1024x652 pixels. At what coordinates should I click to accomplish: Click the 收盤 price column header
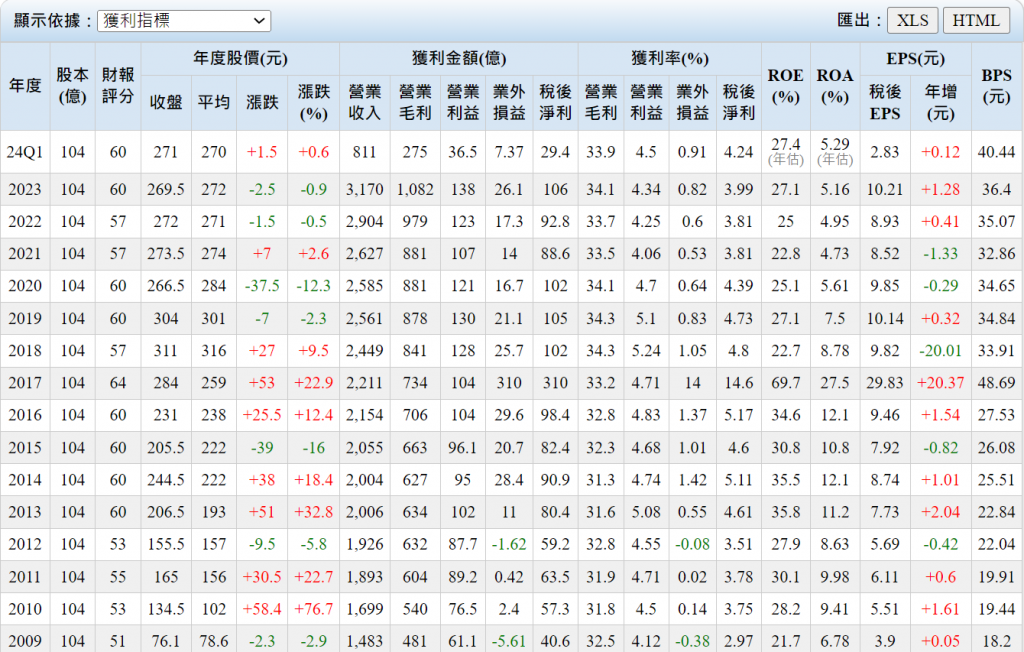tap(165, 102)
